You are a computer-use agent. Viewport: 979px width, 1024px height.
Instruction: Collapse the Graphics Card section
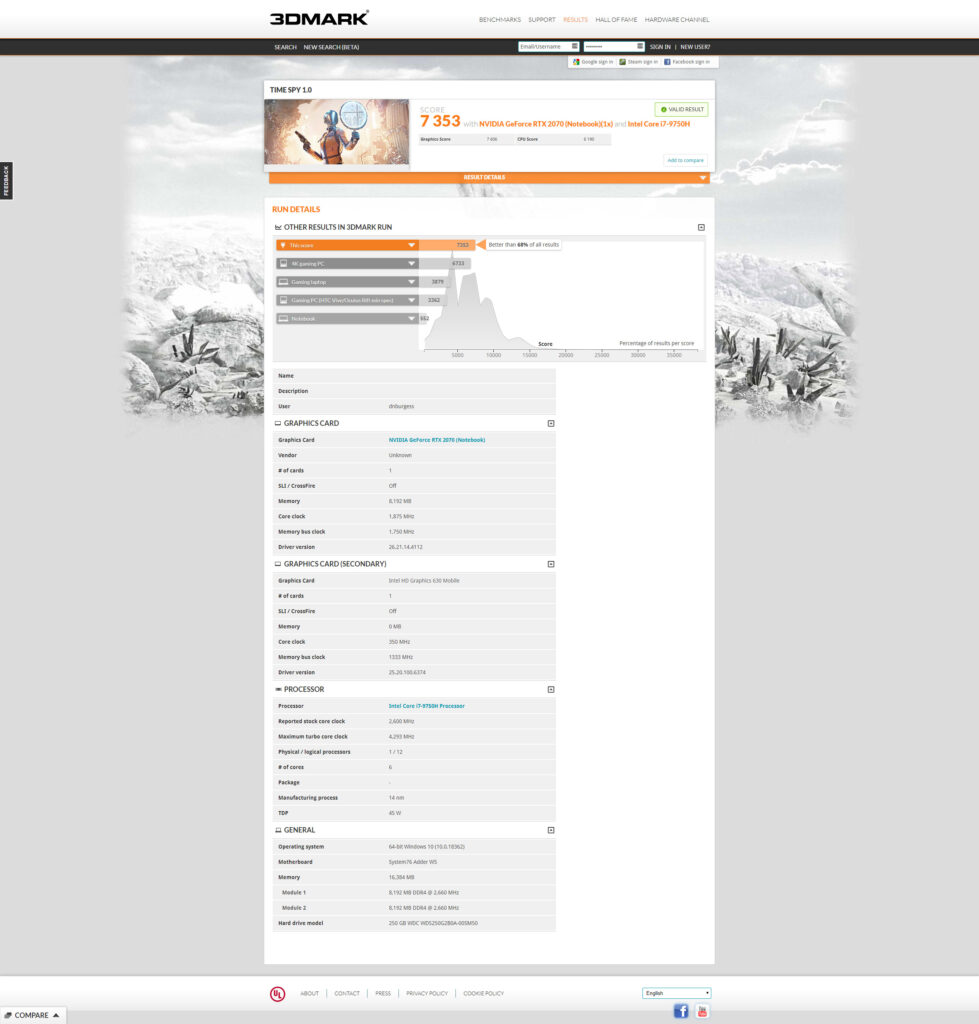pyautogui.click(x=551, y=424)
